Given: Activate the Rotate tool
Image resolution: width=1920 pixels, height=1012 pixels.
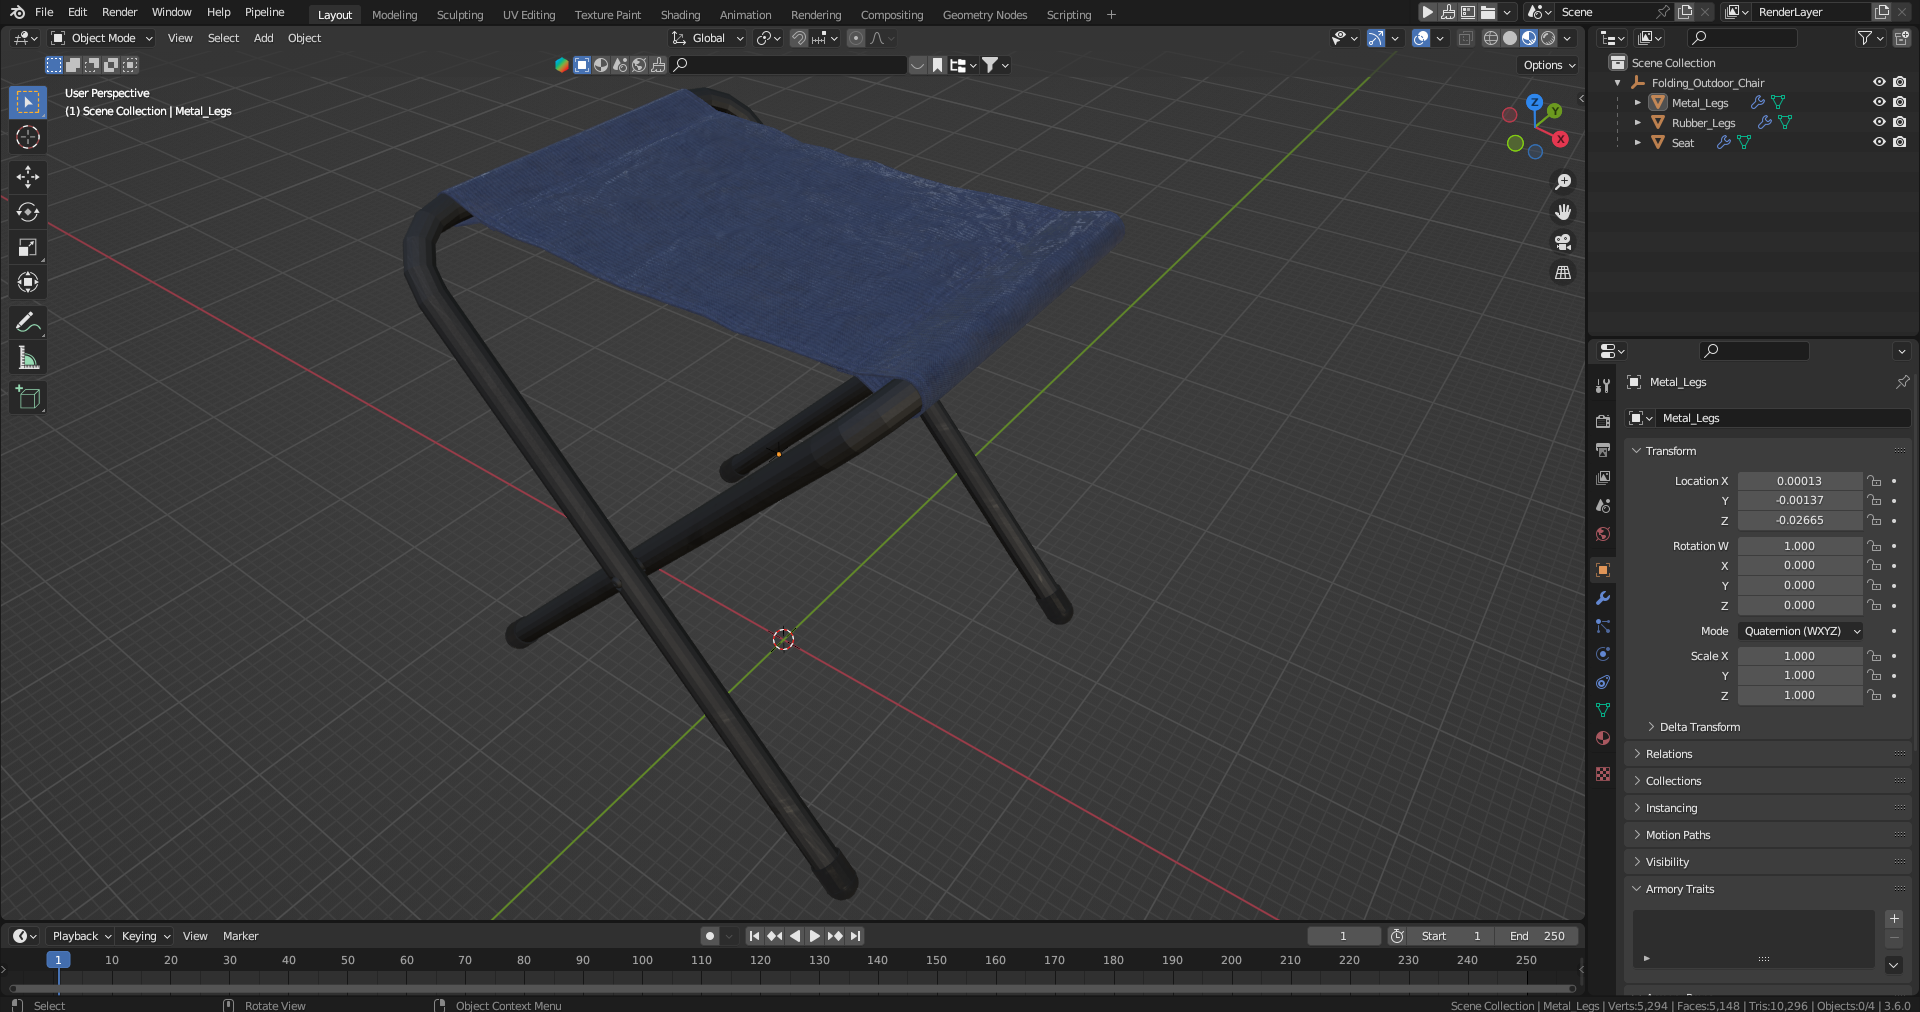Looking at the screenshot, I should (28, 212).
